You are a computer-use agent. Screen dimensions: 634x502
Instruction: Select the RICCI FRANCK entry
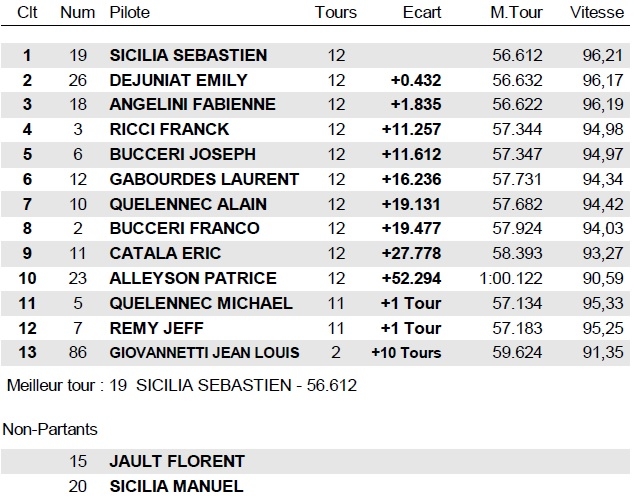pyautogui.click(x=169, y=130)
